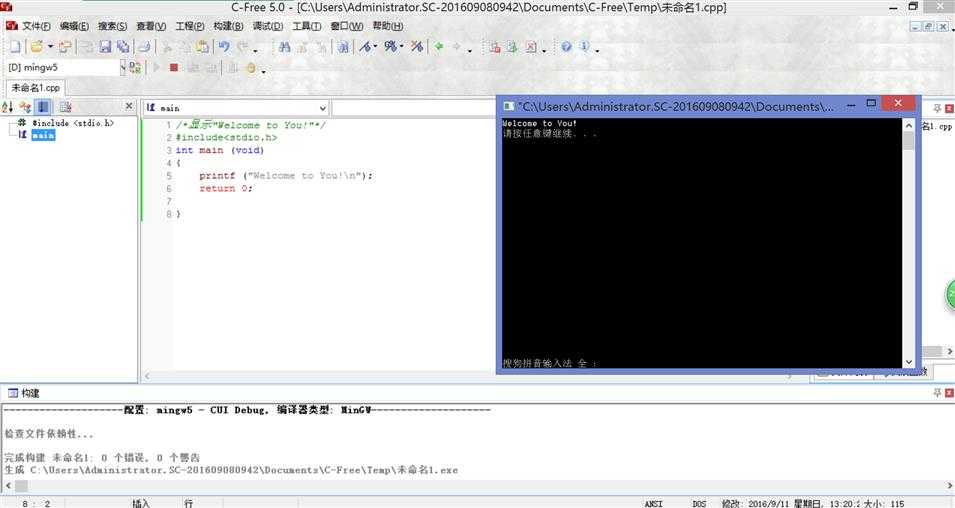
Task: Click the printf line in code editor
Action: click(x=286, y=175)
